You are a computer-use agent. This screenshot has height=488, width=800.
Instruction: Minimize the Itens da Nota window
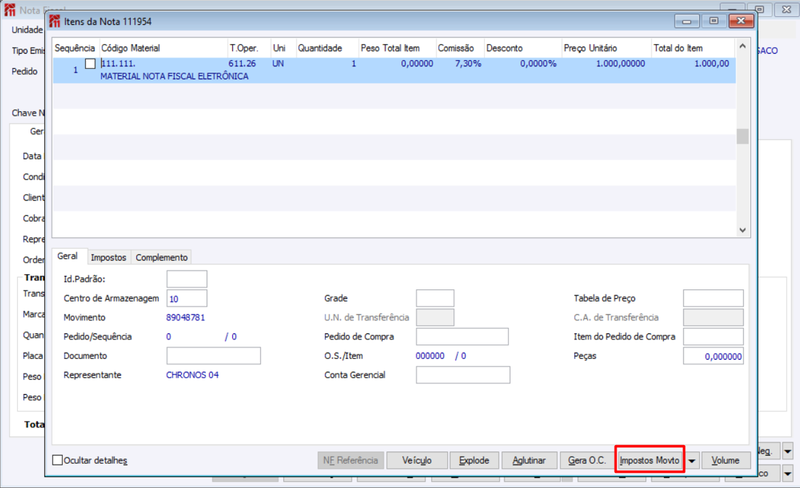(687, 21)
